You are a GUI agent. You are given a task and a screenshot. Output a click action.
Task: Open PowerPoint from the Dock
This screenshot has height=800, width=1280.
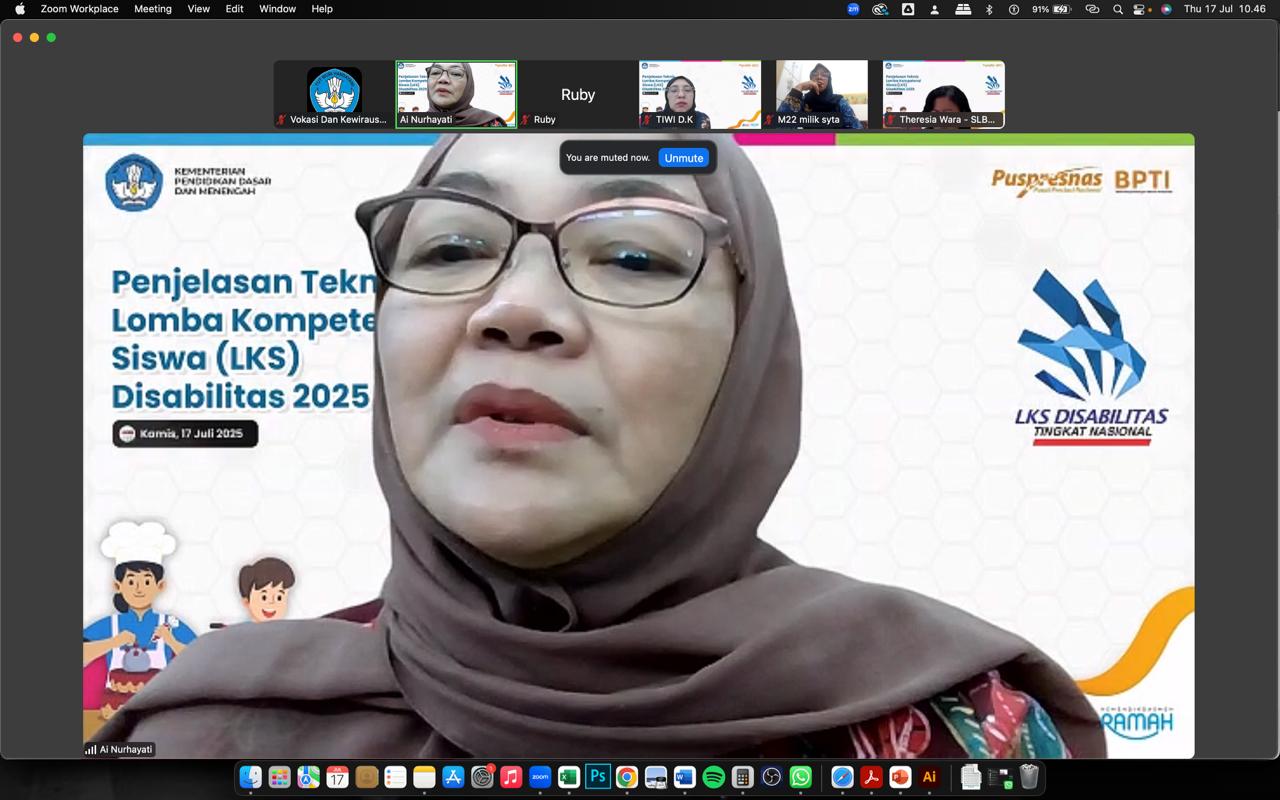click(x=900, y=777)
